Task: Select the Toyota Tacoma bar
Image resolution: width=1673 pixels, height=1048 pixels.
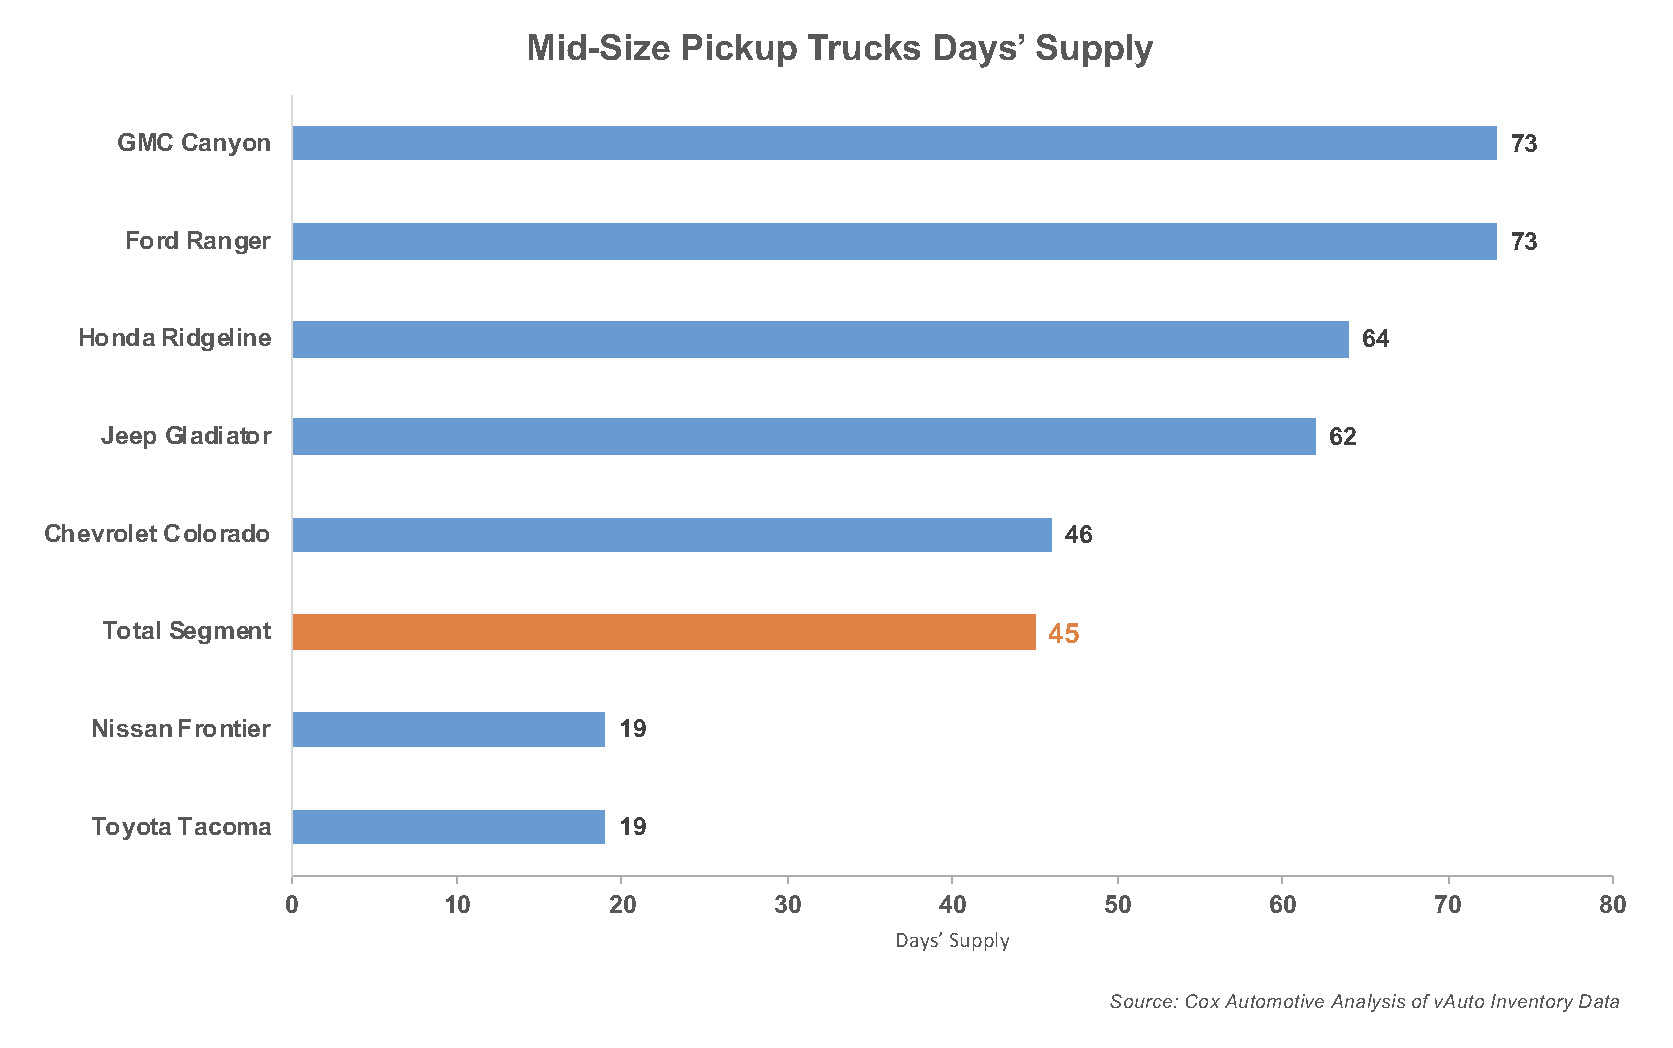Action: point(448,827)
